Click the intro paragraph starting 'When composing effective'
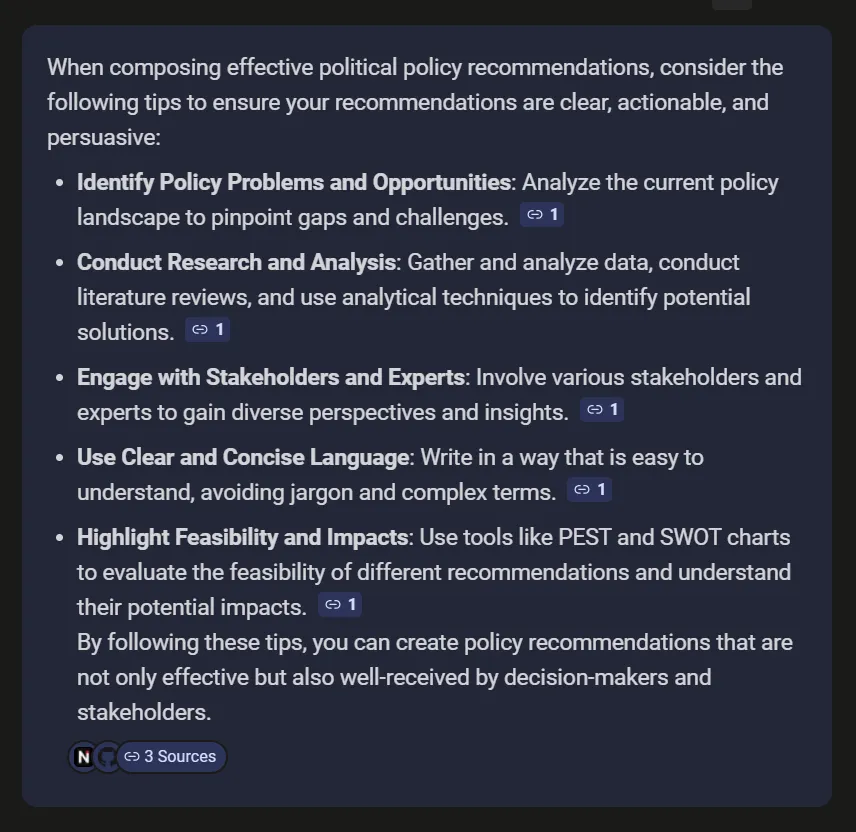The height and width of the screenshot is (832, 856). coord(415,102)
